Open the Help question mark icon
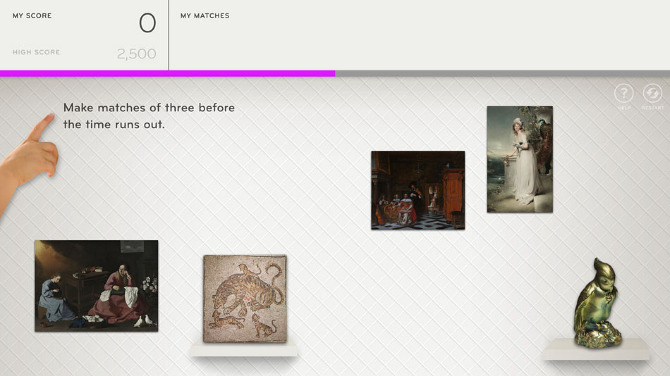670x376 pixels. click(x=624, y=93)
